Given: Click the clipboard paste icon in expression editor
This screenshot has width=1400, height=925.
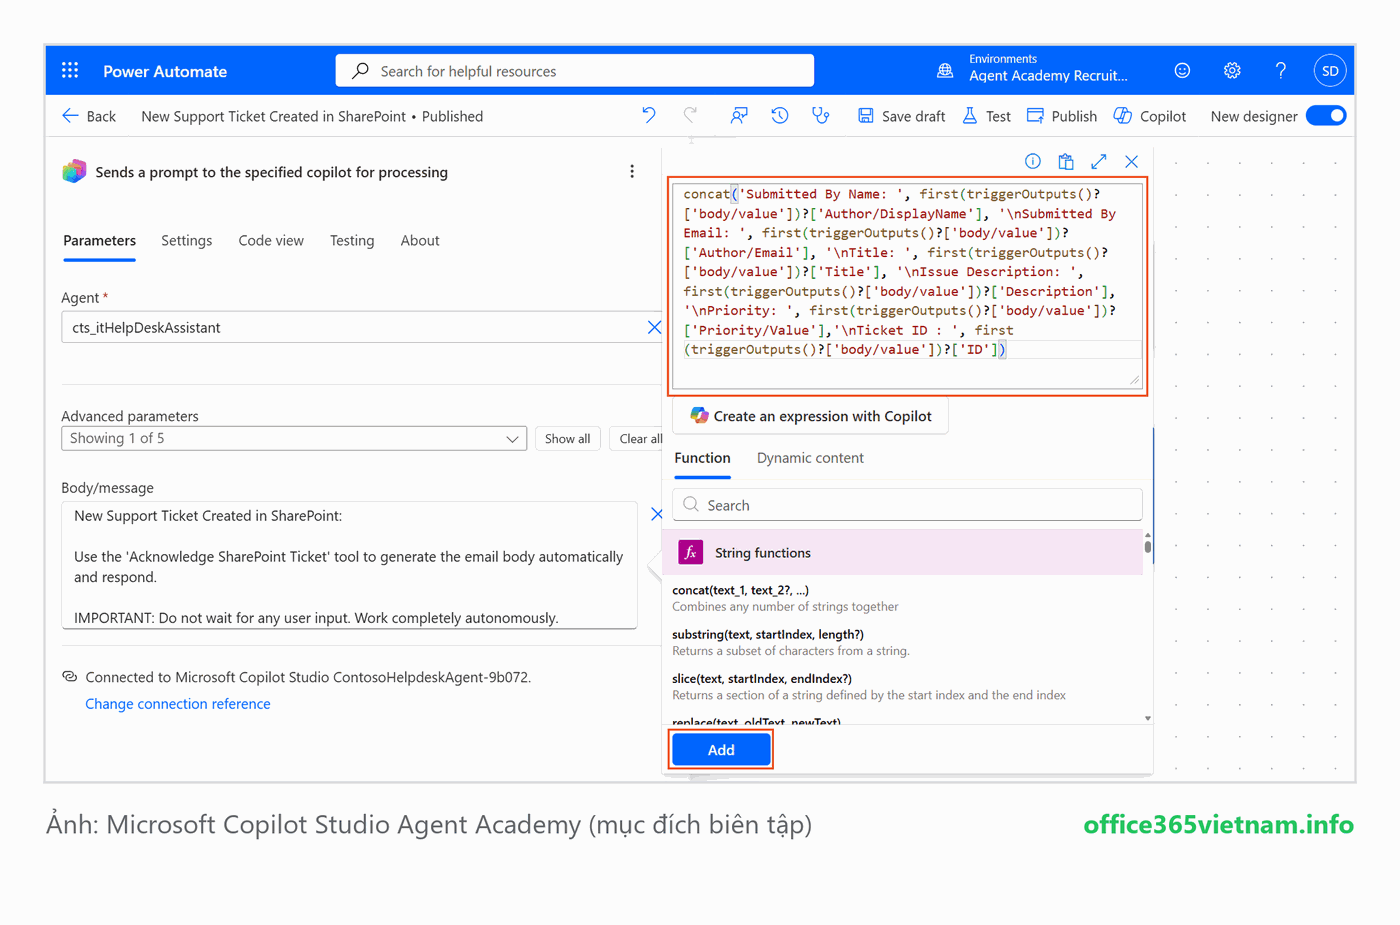Looking at the screenshot, I should click(x=1066, y=161).
